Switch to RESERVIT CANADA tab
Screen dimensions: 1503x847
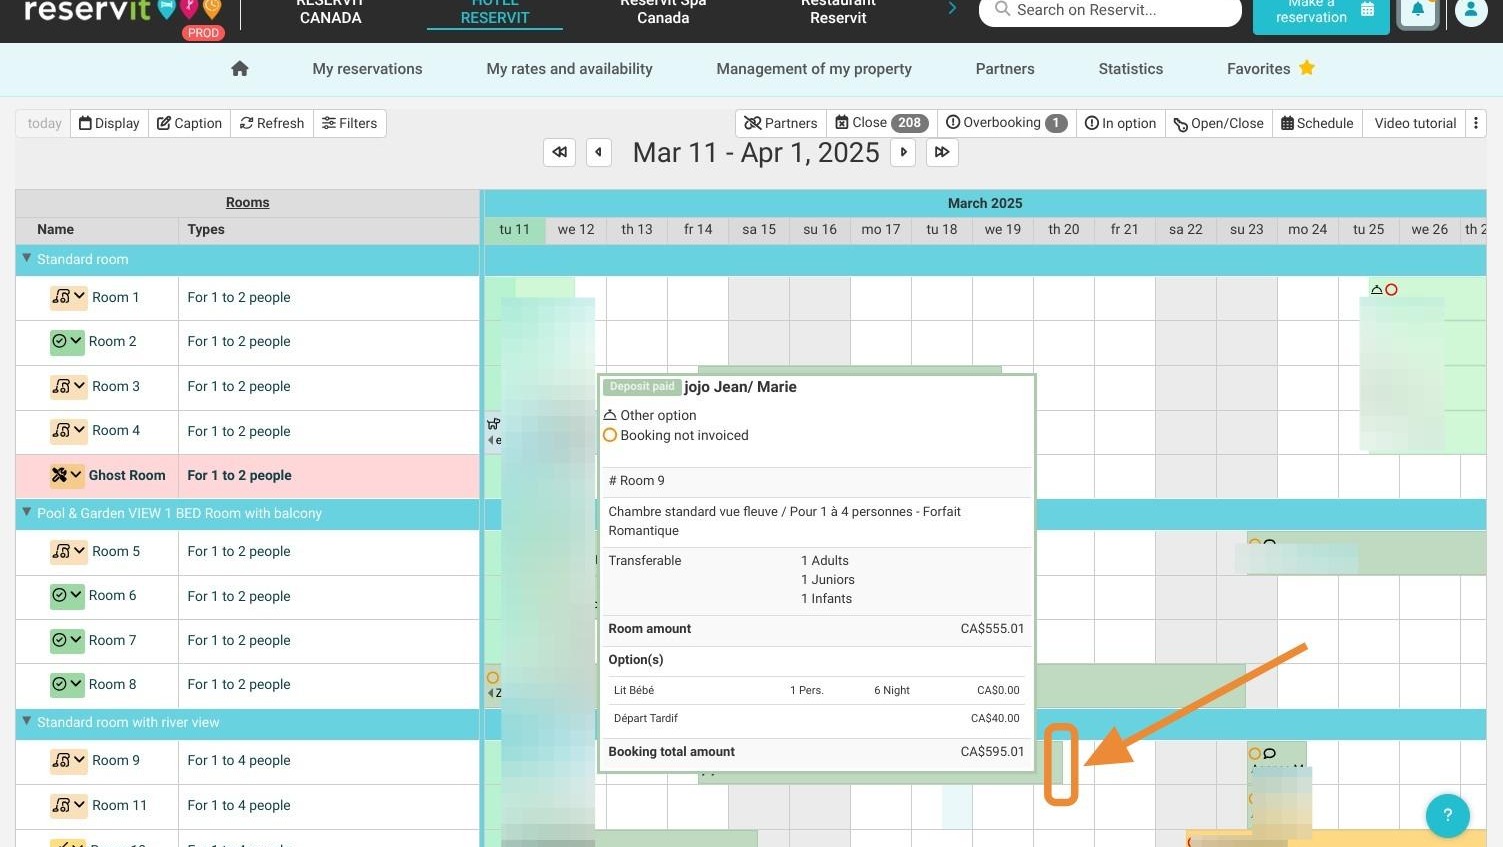pos(330,12)
